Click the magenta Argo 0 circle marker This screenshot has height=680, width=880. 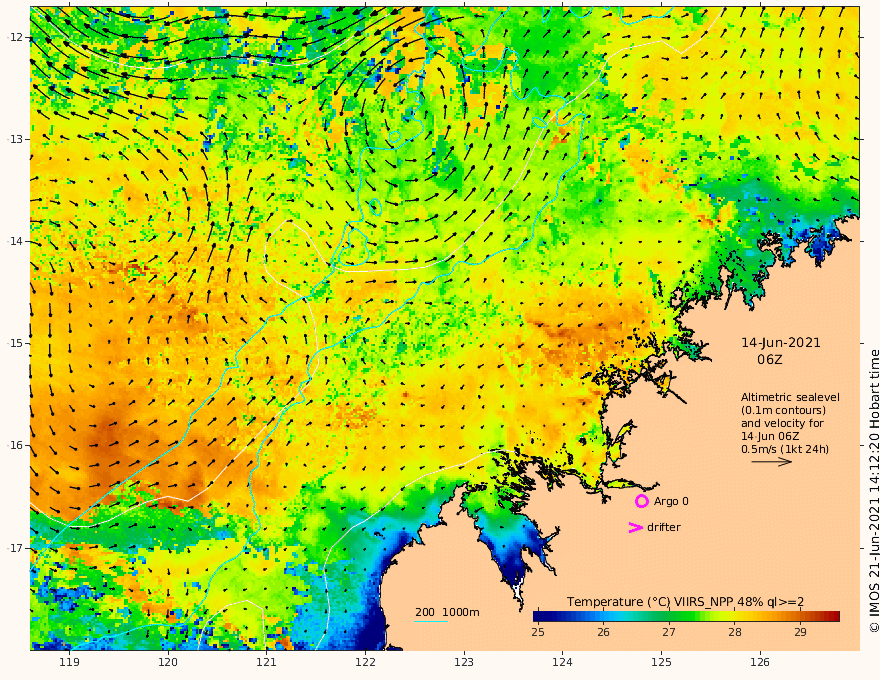click(641, 501)
